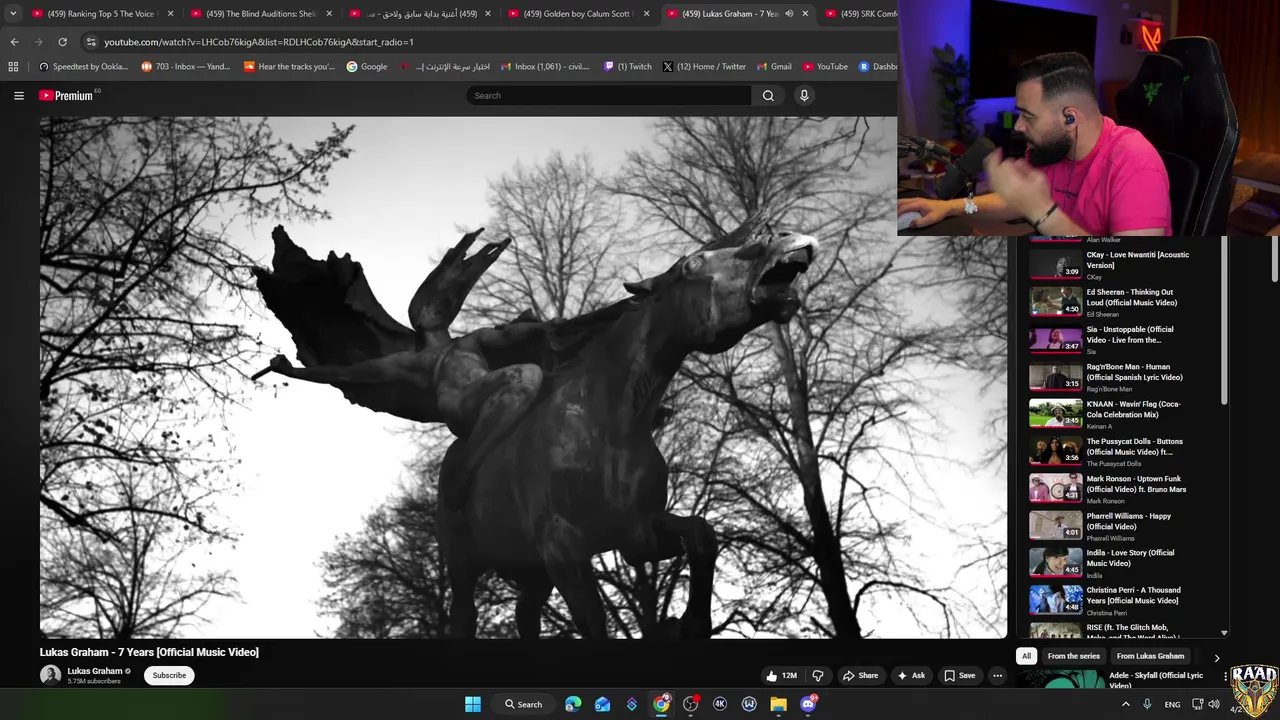Screen dimensions: 1280x720
Task: Open the Google bookmark
Action: tap(366, 66)
